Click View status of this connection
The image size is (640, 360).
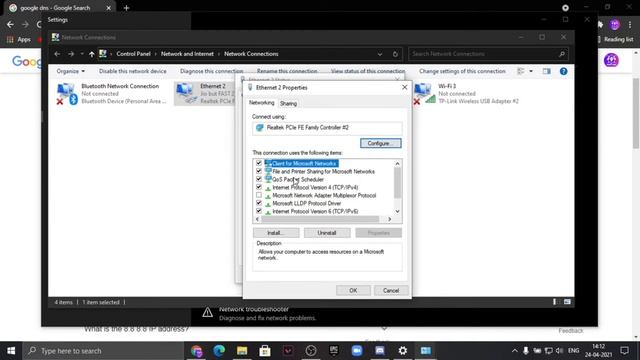(x=368, y=71)
